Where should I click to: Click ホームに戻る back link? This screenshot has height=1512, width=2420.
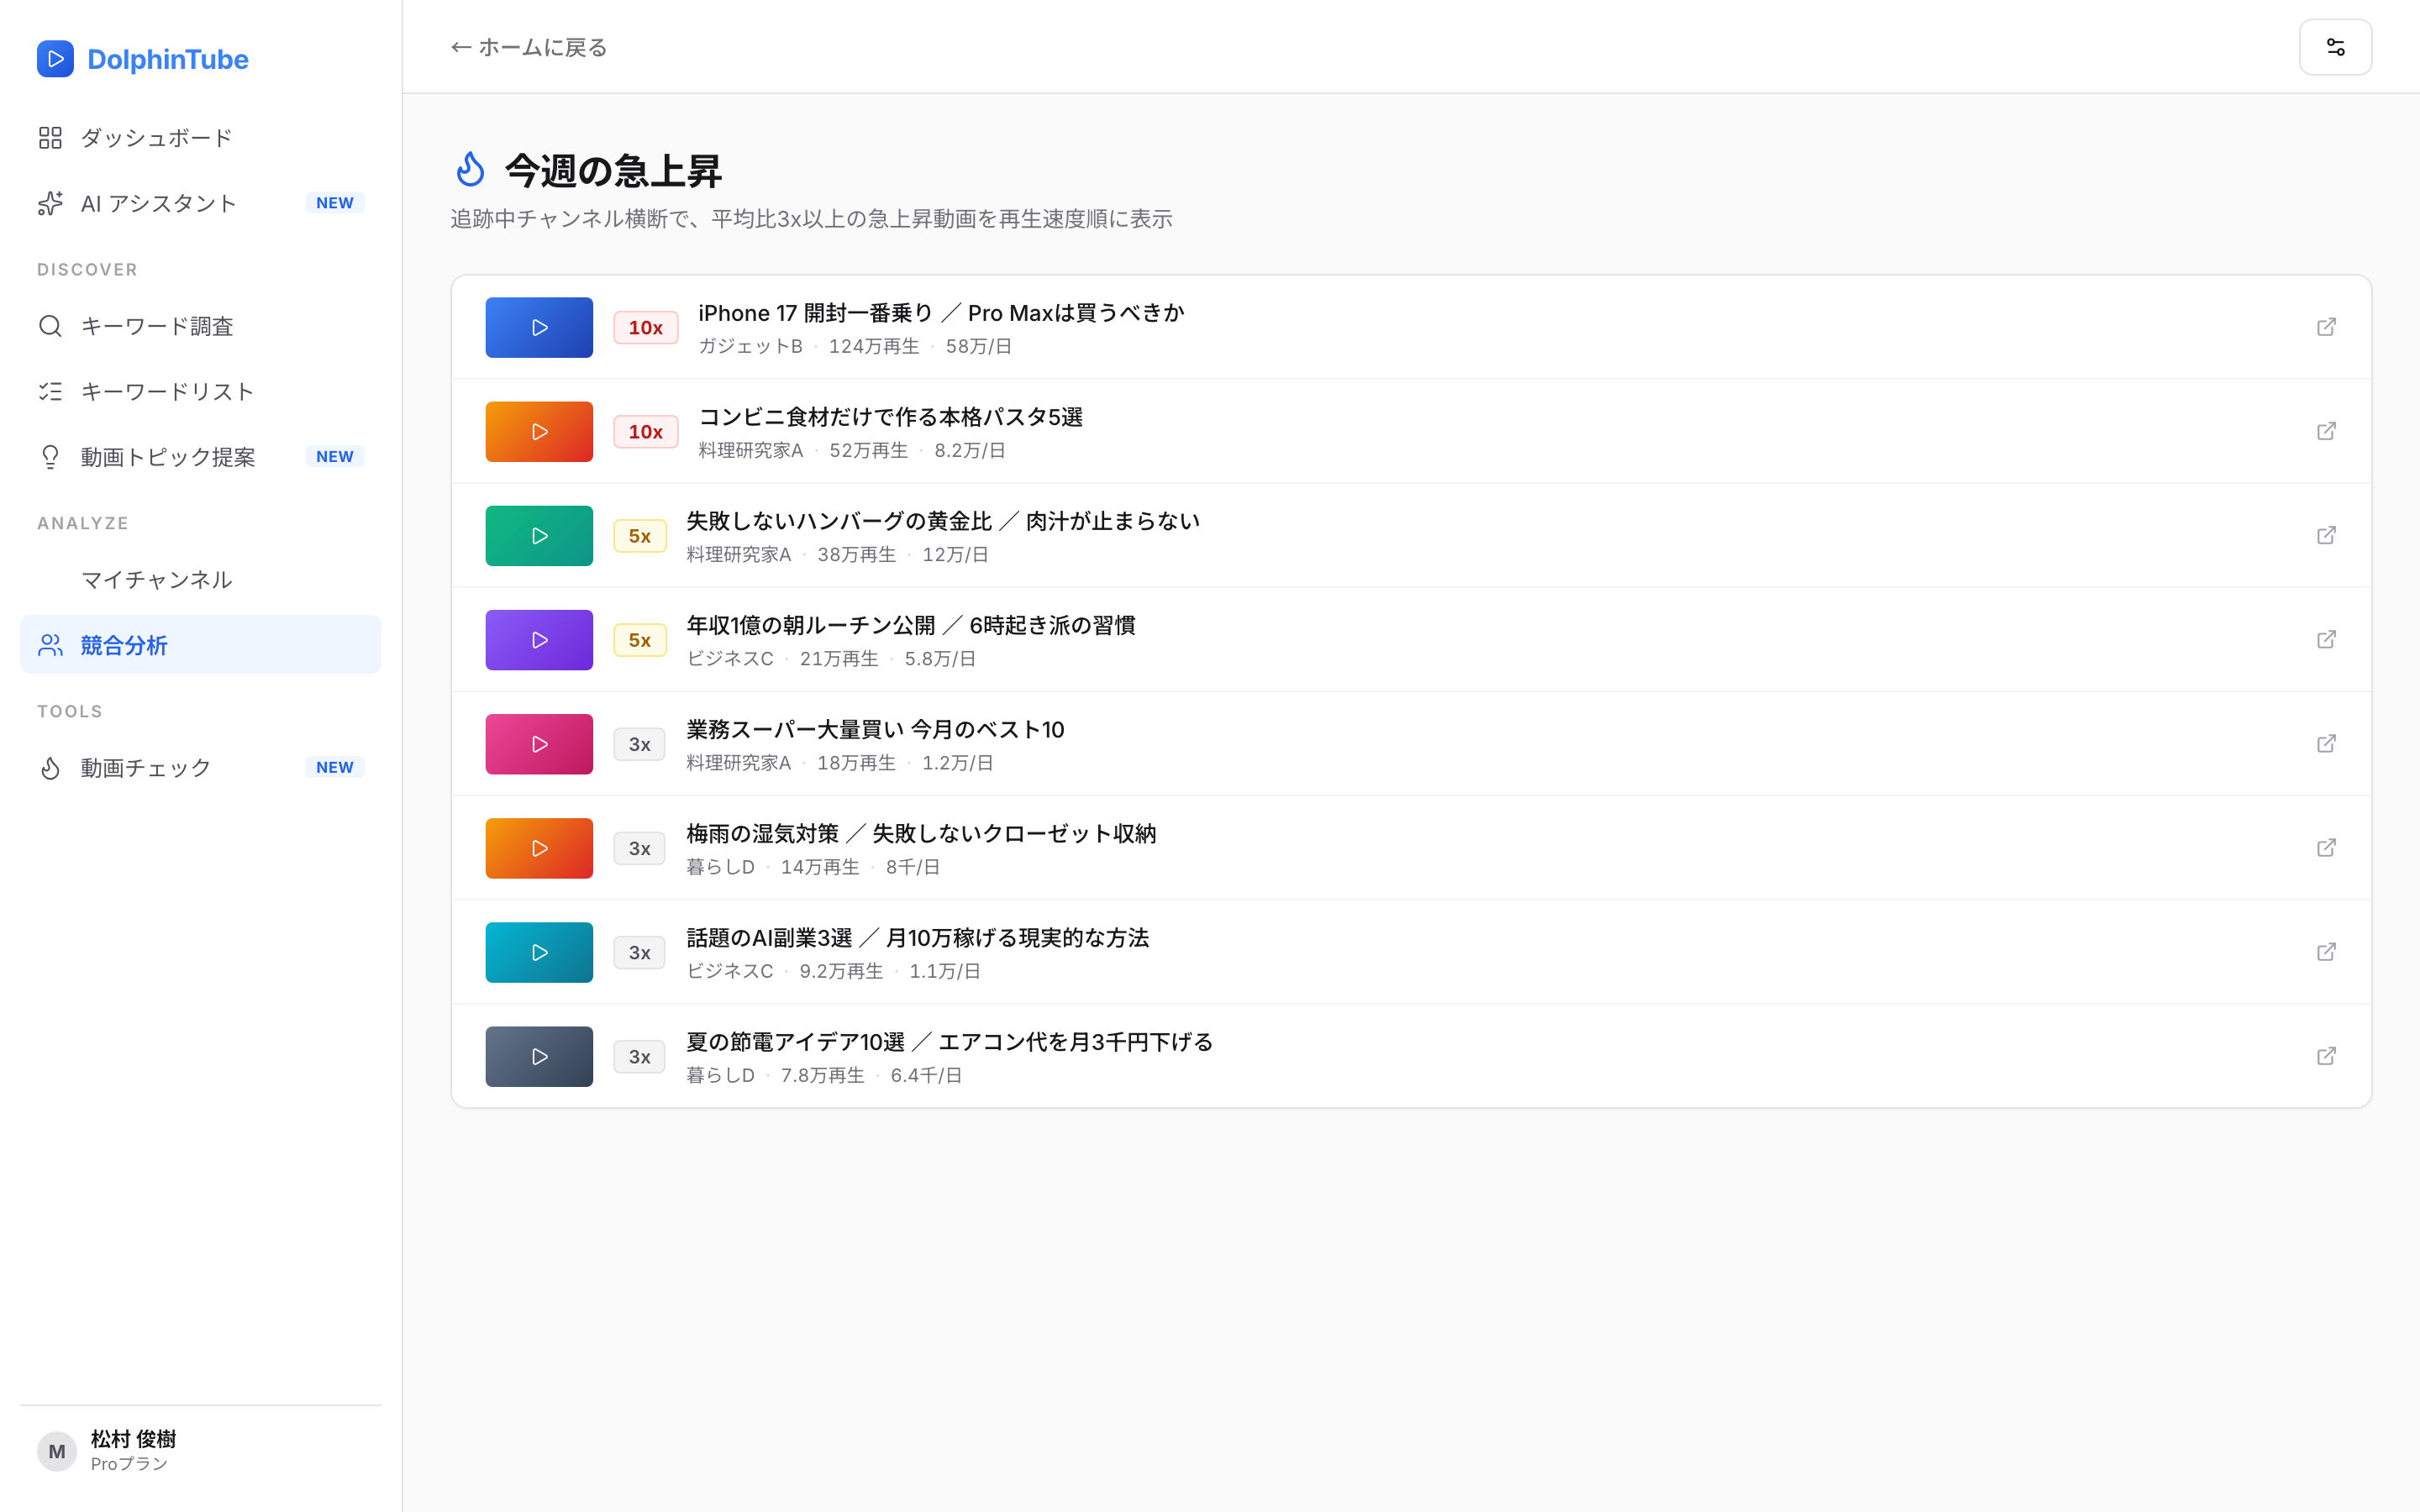tap(528, 47)
